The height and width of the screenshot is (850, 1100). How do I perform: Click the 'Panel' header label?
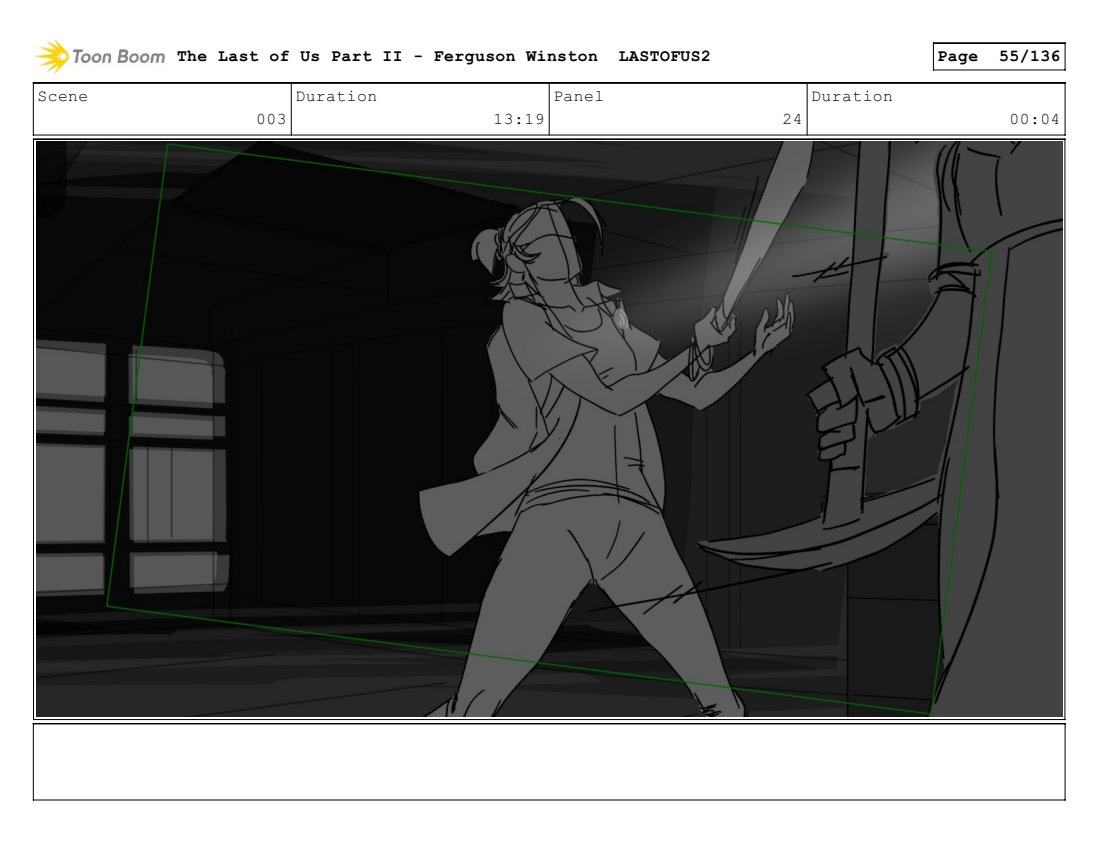pos(578,96)
